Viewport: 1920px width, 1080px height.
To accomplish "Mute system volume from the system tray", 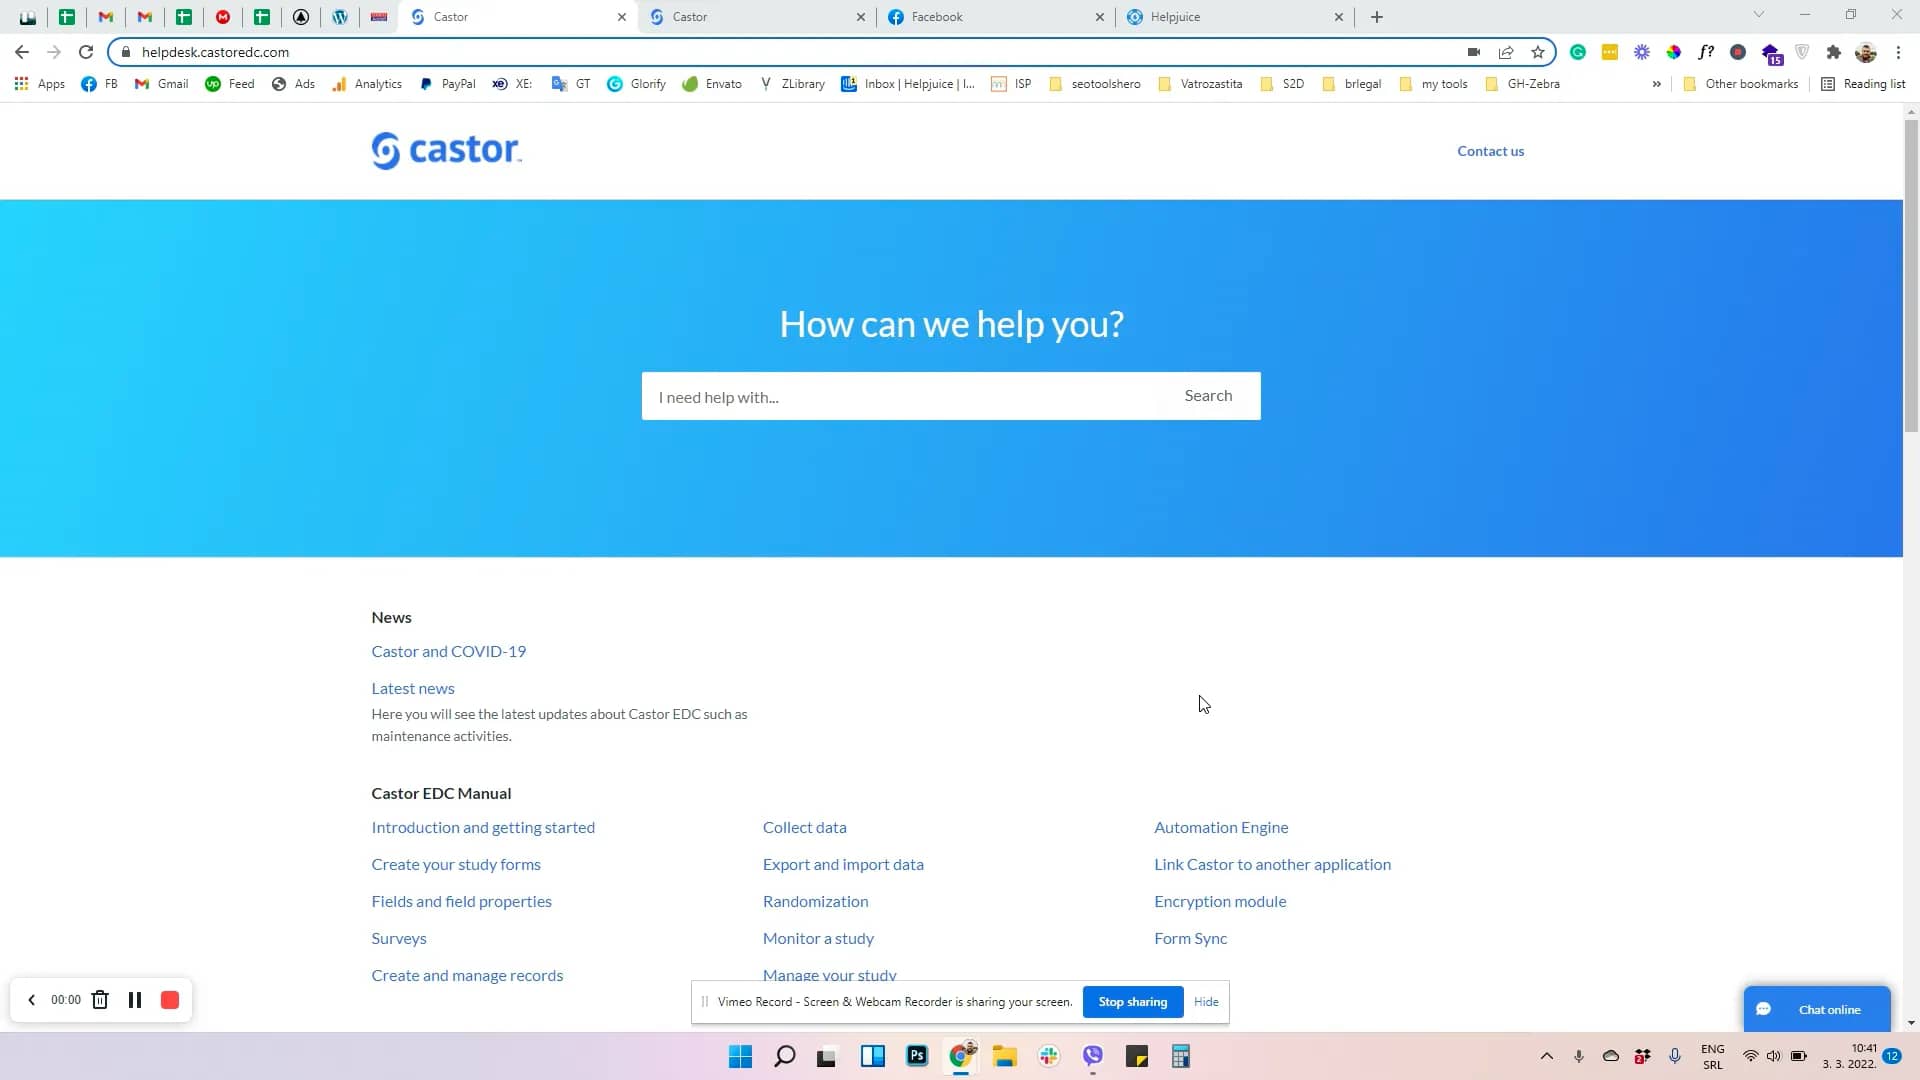I will pyautogui.click(x=1774, y=1056).
